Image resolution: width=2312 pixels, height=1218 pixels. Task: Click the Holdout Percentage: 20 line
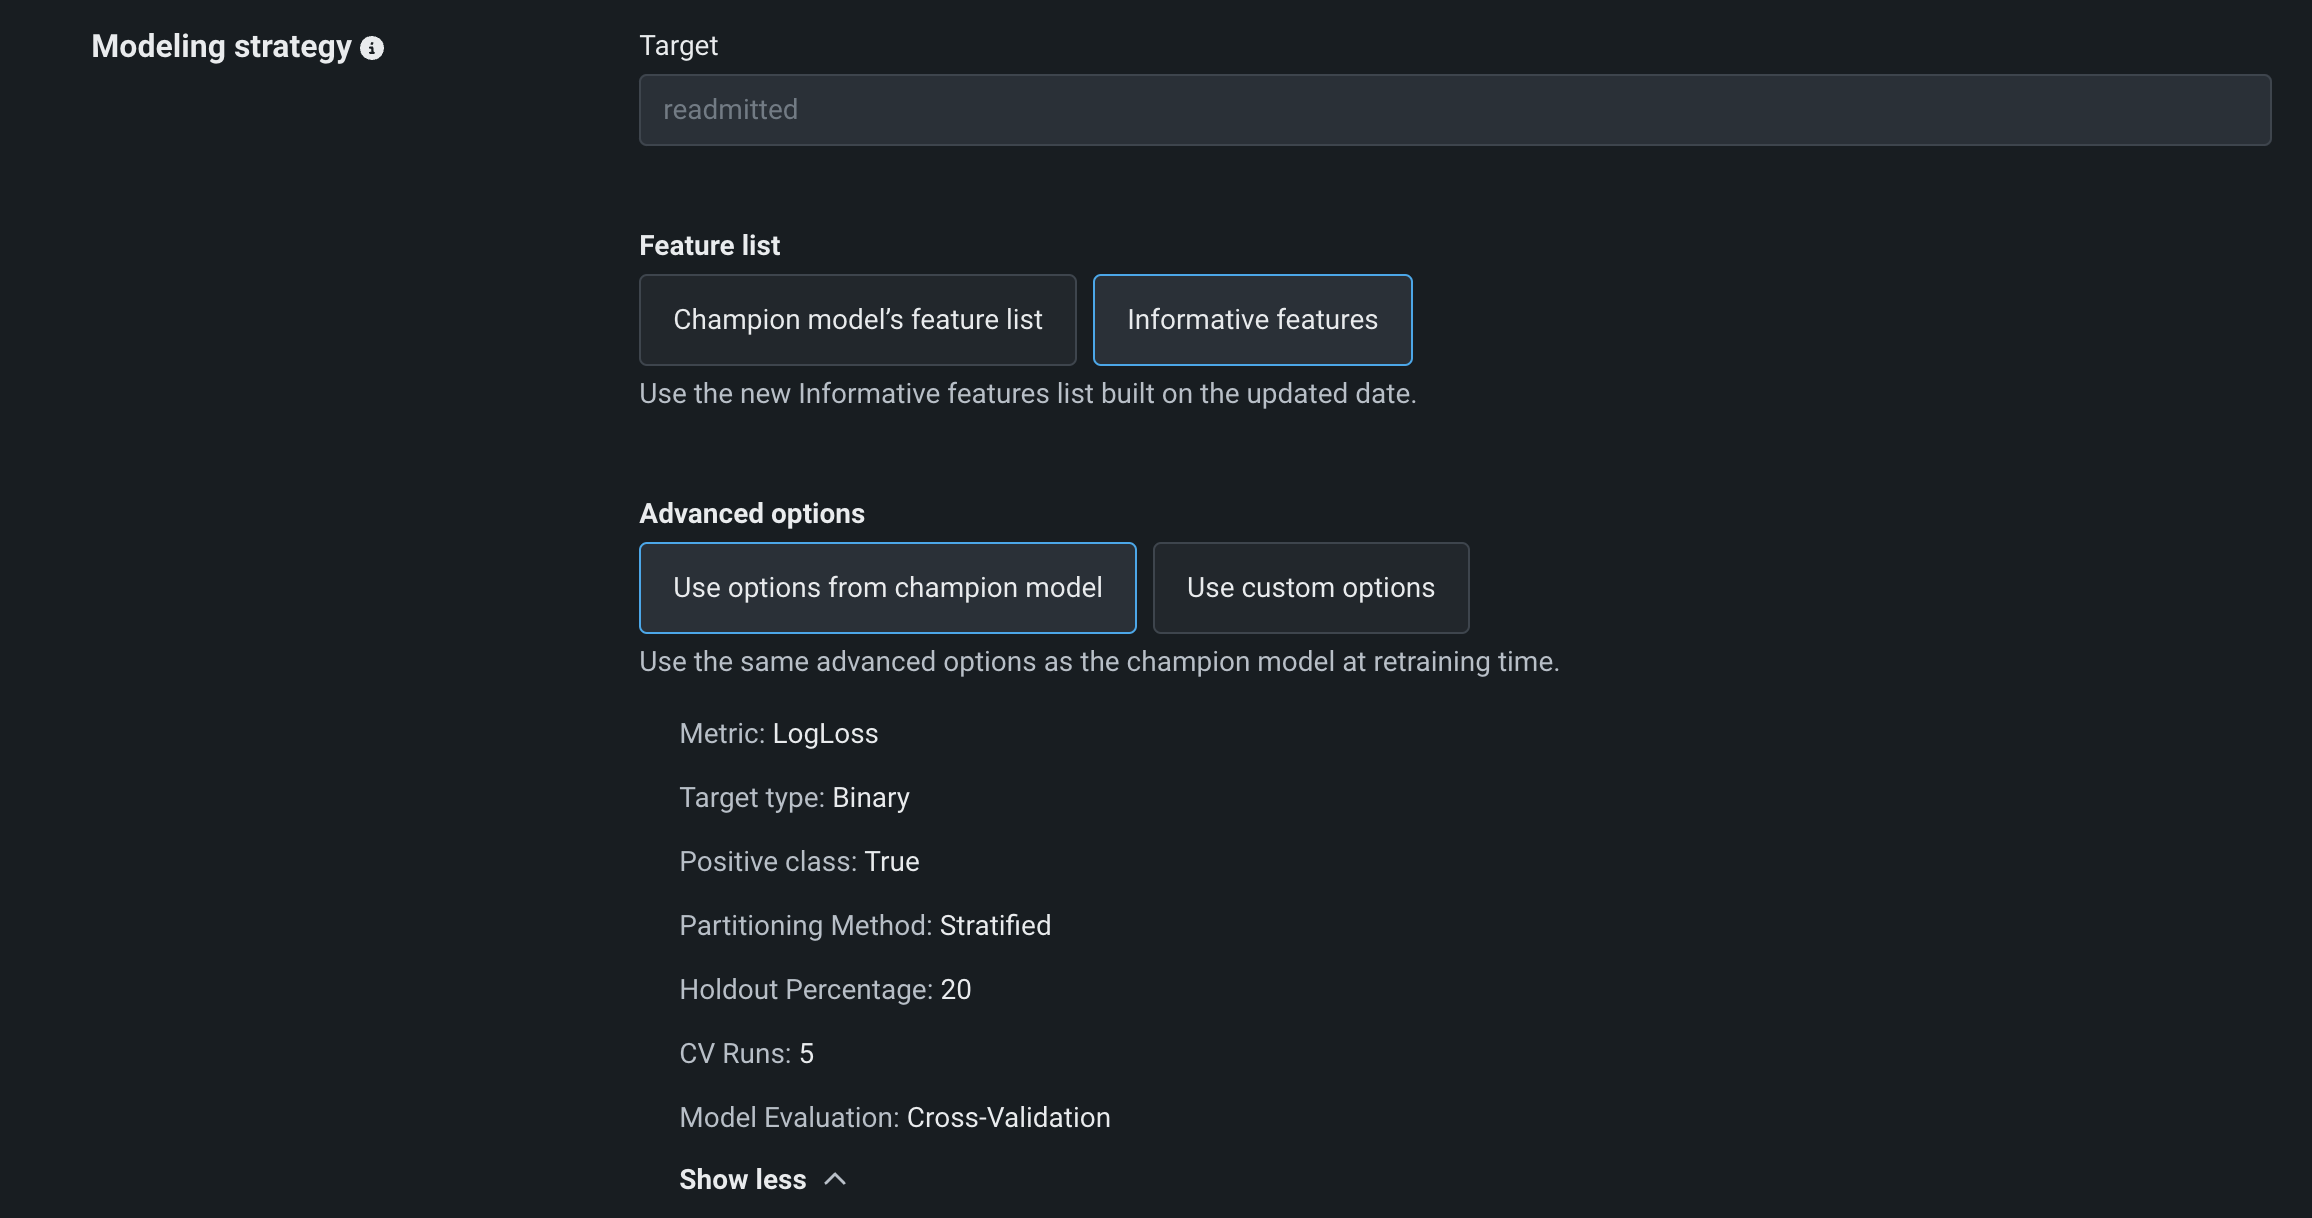pyautogui.click(x=825, y=990)
